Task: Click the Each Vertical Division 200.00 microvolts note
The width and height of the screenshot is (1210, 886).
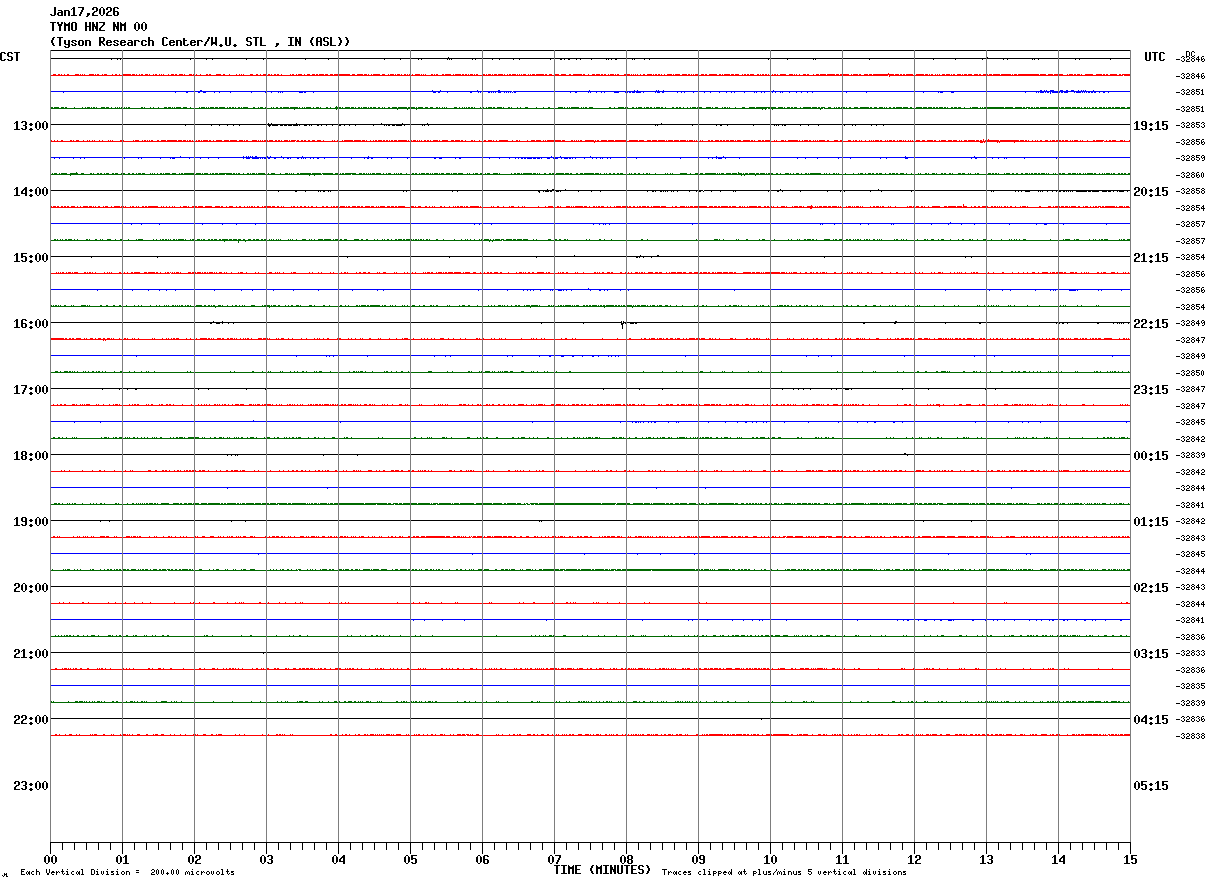Action: click(127, 873)
